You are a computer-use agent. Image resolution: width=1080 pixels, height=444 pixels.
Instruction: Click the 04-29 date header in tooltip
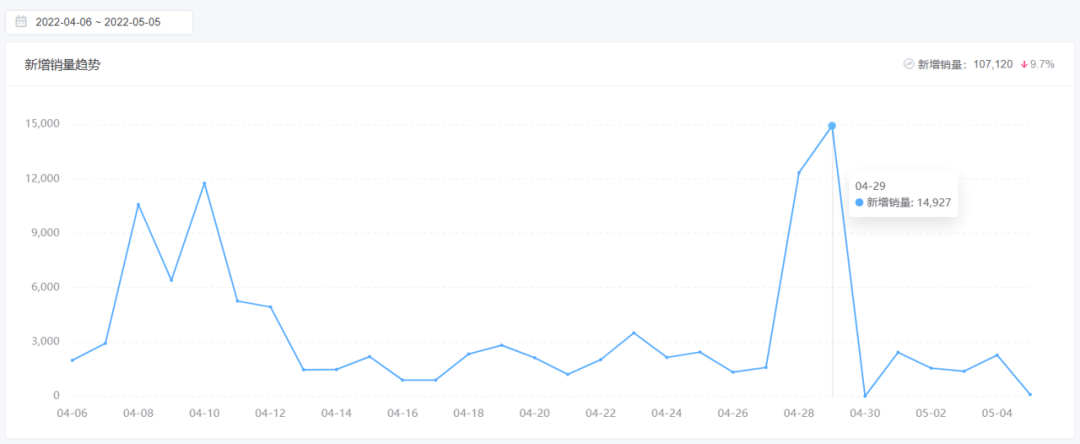(868, 185)
